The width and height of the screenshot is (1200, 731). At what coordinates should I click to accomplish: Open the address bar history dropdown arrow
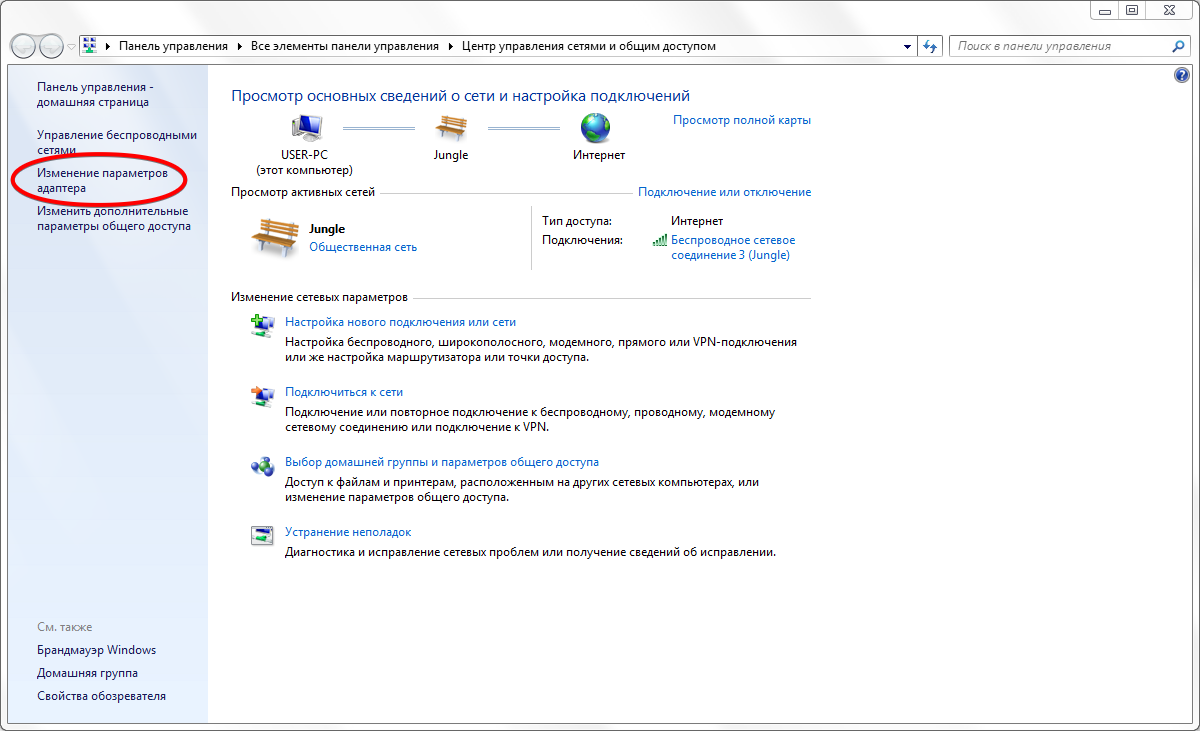pyautogui.click(x=907, y=46)
